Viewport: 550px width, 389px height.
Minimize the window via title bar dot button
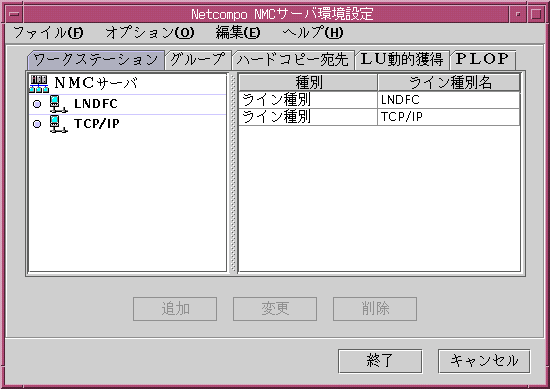518,14
